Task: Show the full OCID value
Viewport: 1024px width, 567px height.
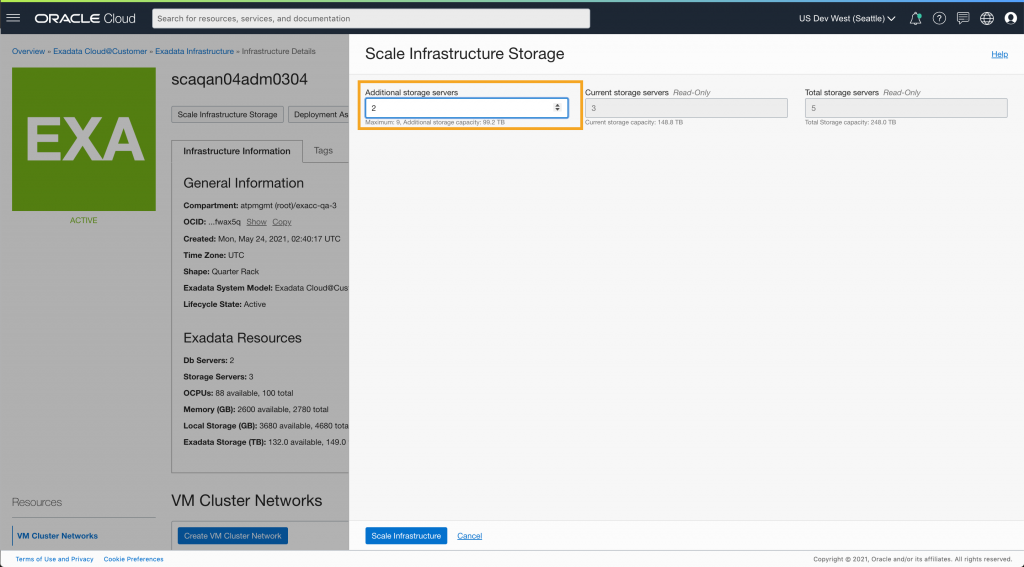Action: pyautogui.click(x=256, y=222)
